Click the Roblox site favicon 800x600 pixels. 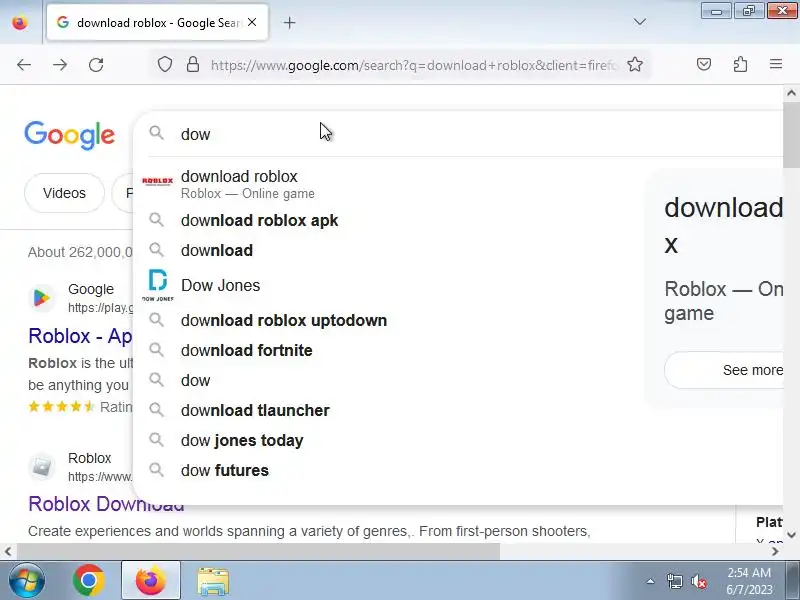(42, 466)
